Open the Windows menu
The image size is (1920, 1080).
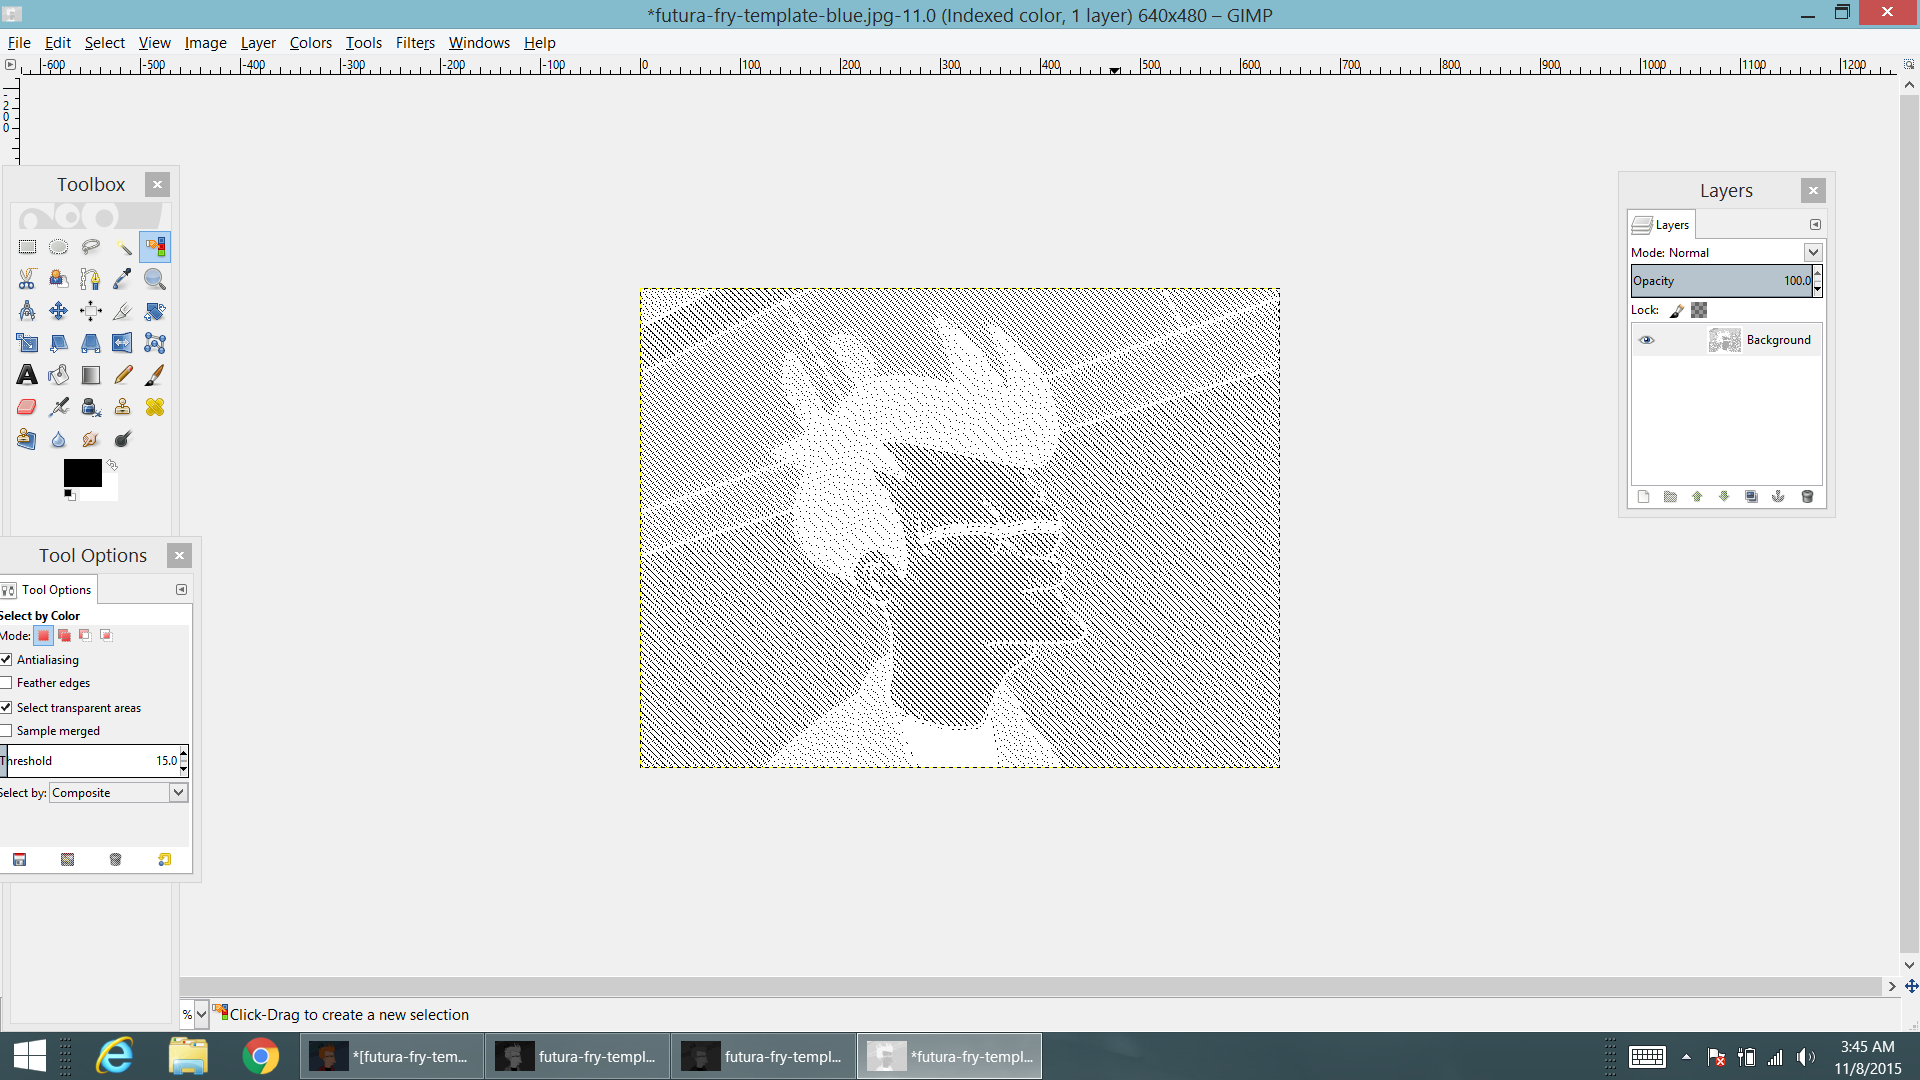[479, 42]
